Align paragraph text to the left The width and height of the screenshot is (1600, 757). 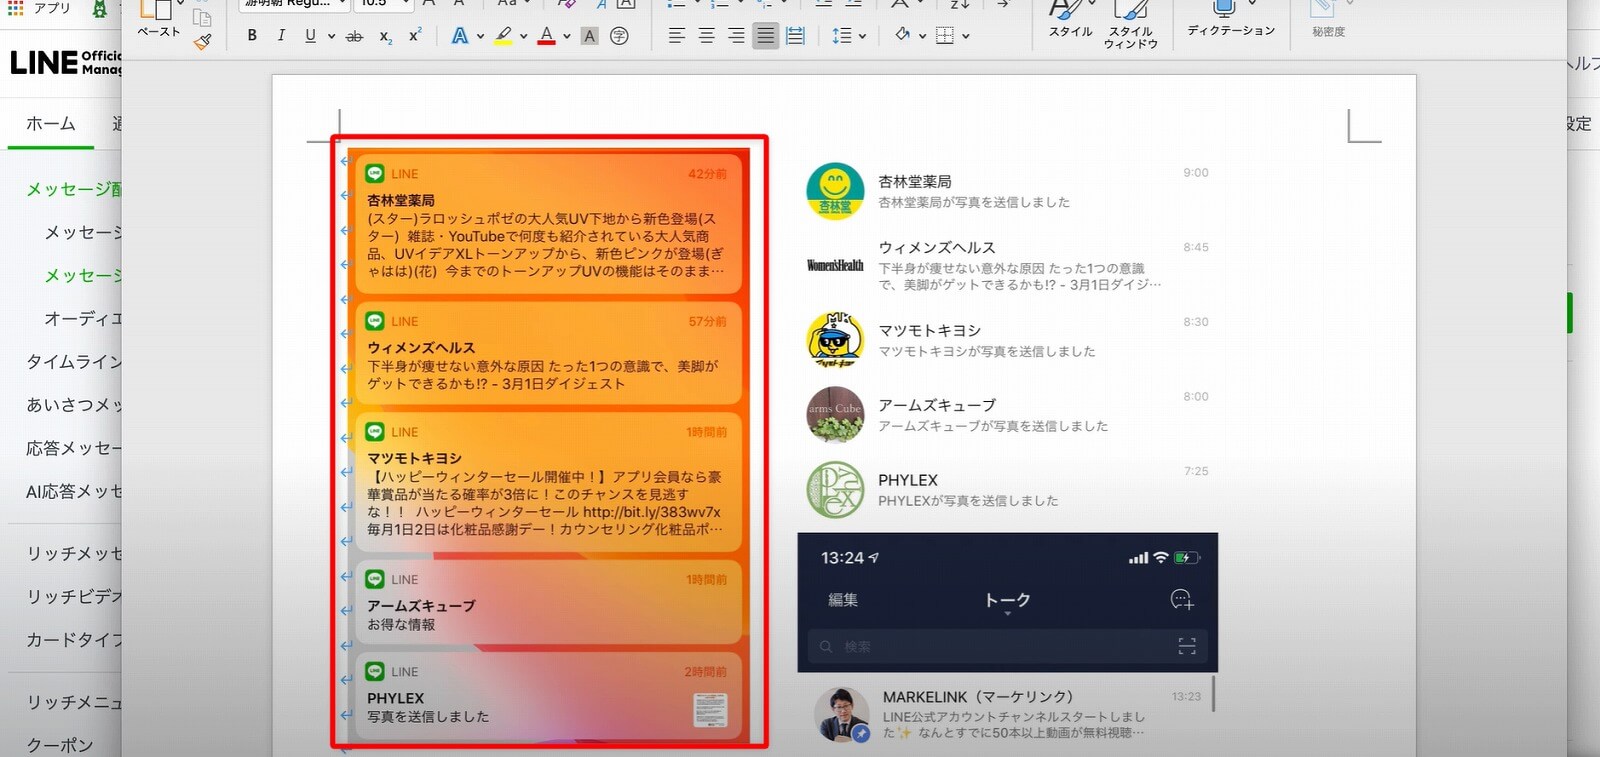[677, 36]
